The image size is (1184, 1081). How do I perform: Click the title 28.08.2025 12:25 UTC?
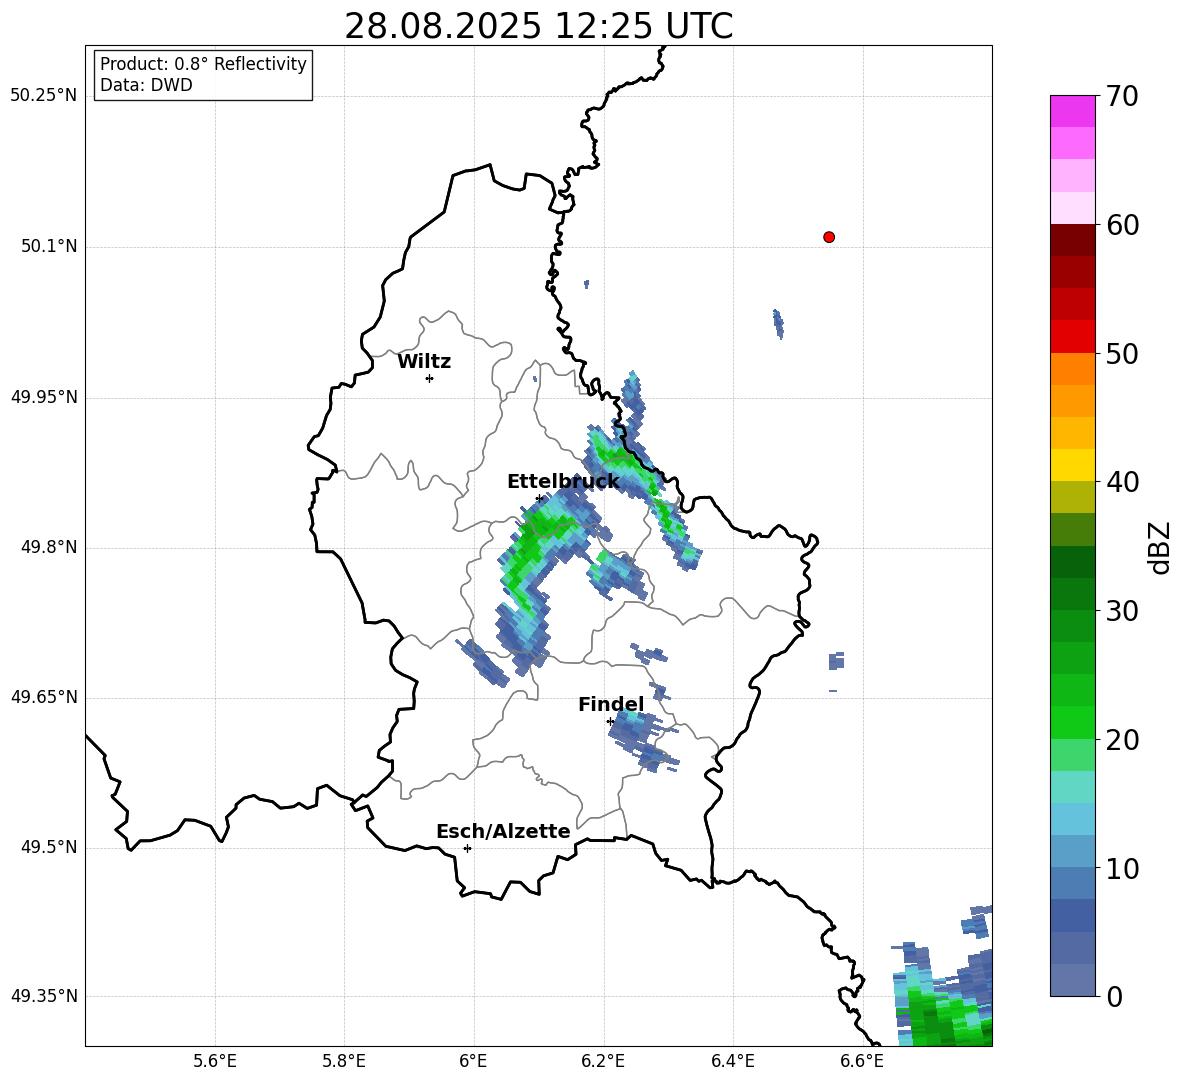coord(538,26)
